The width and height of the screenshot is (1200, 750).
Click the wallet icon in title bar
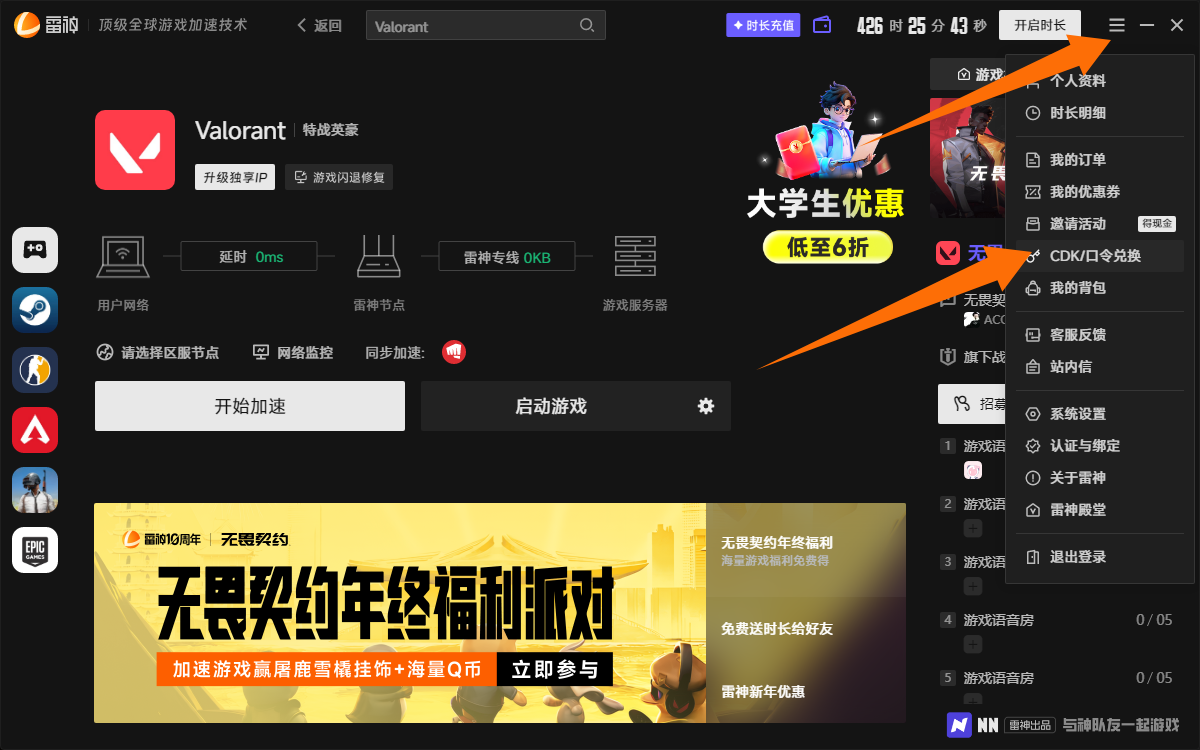click(822, 25)
